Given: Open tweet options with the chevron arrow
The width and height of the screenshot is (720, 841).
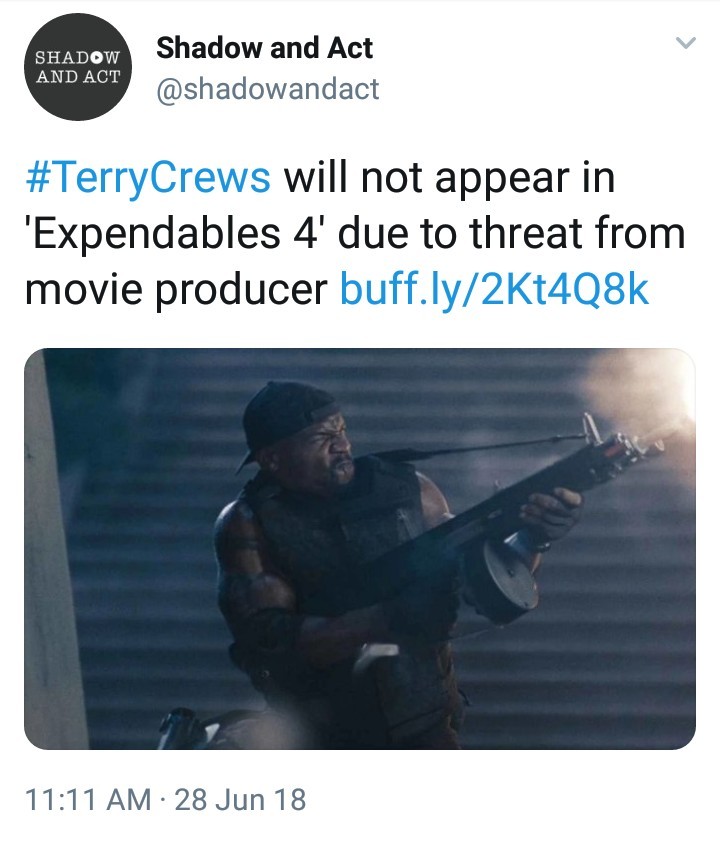Looking at the screenshot, I should (685, 43).
